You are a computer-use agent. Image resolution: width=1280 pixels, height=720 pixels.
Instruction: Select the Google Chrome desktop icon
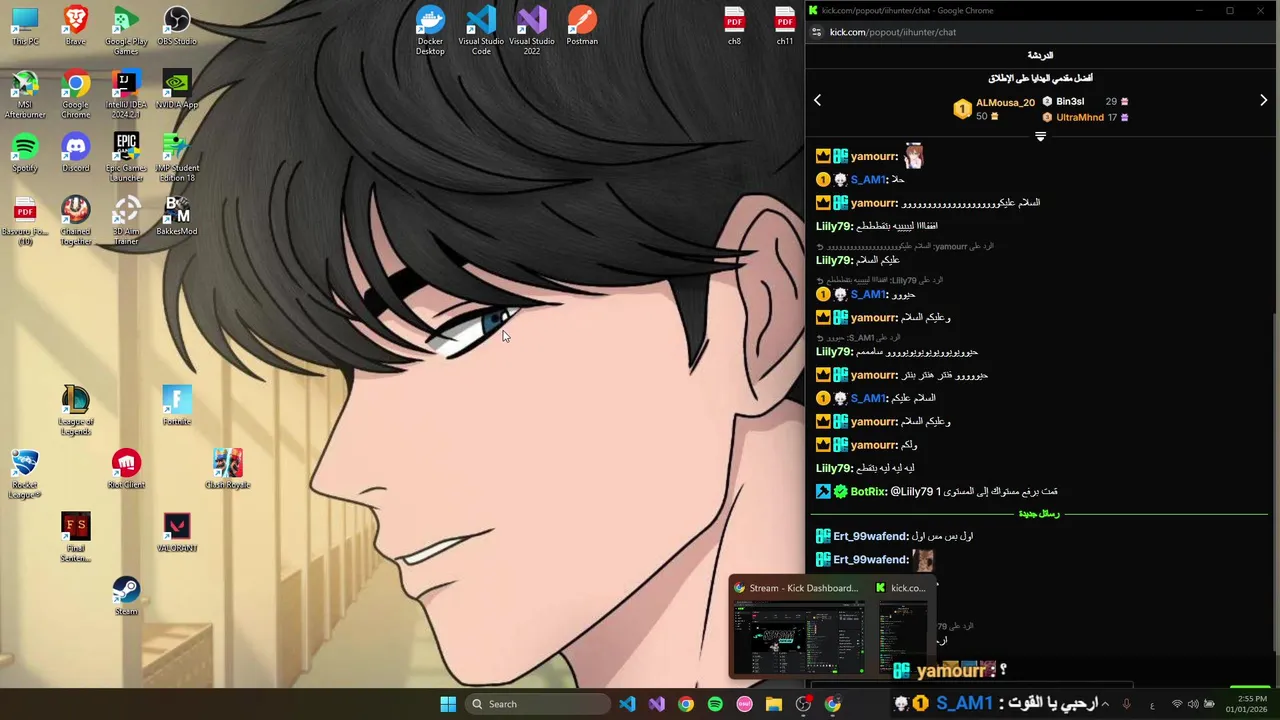point(75,94)
